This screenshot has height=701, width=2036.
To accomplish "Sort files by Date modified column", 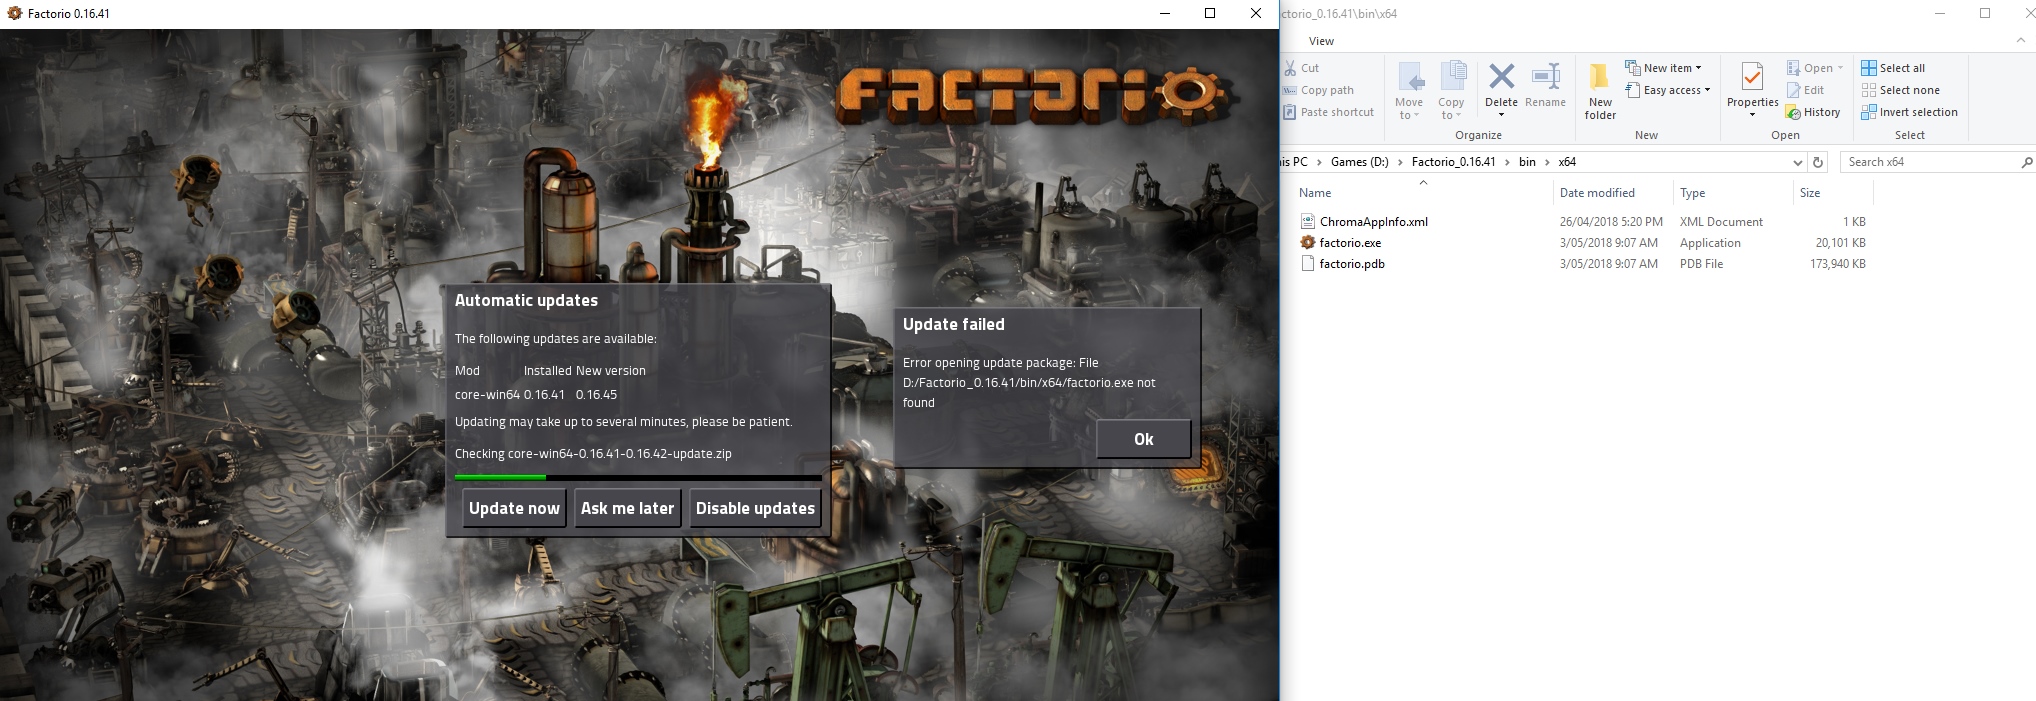I will click(x=1597, y=193).
